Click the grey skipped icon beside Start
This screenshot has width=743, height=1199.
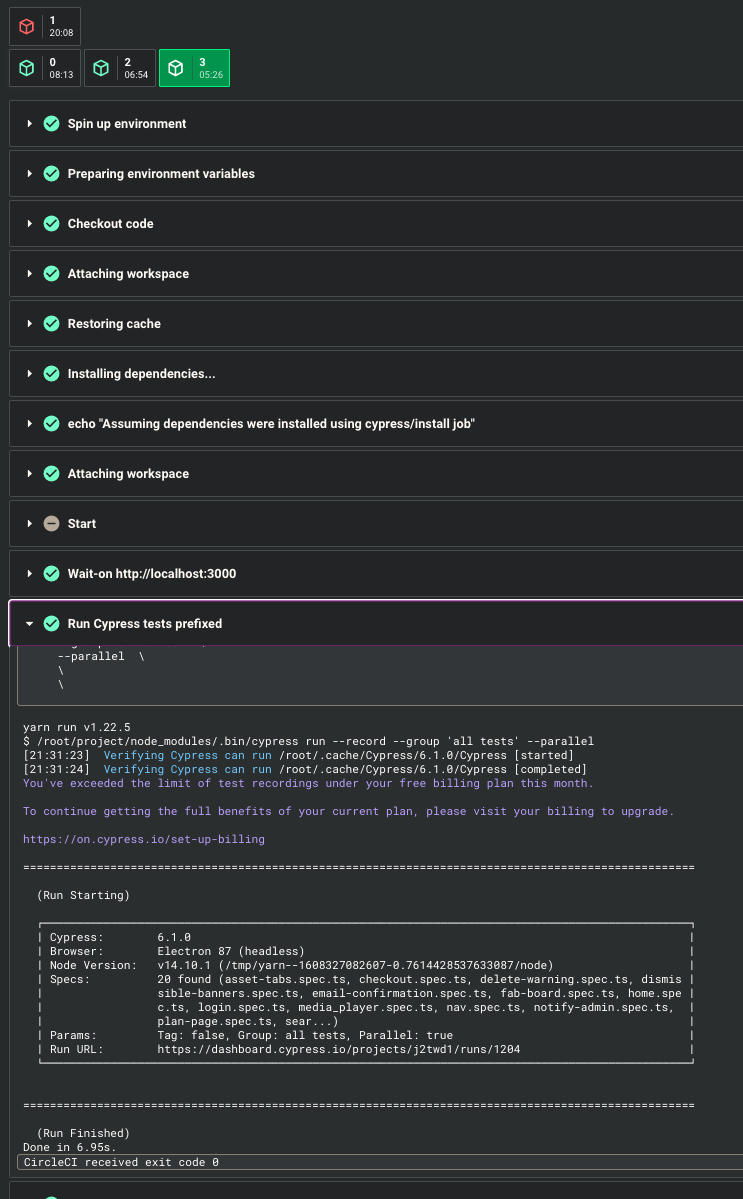(51, 523)
